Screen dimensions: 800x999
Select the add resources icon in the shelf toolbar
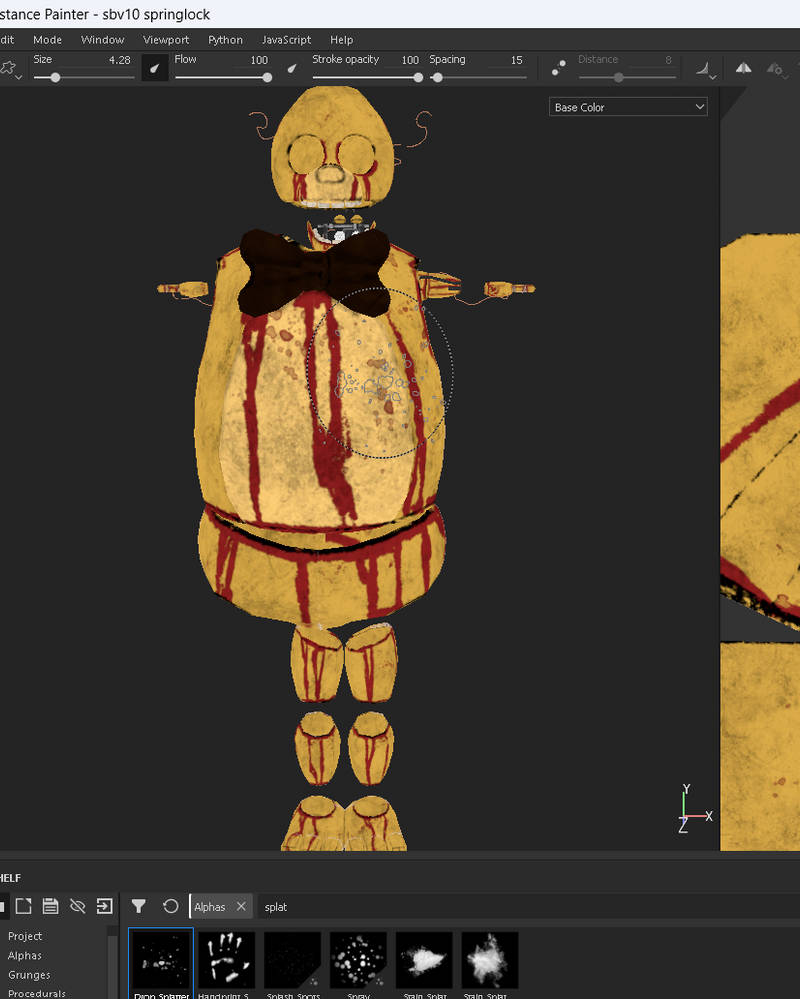click(24, 906)
